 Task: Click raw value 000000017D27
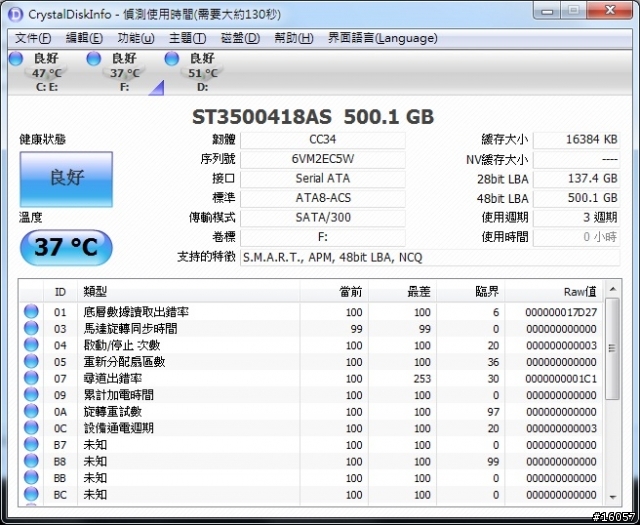tap(561, 312)
